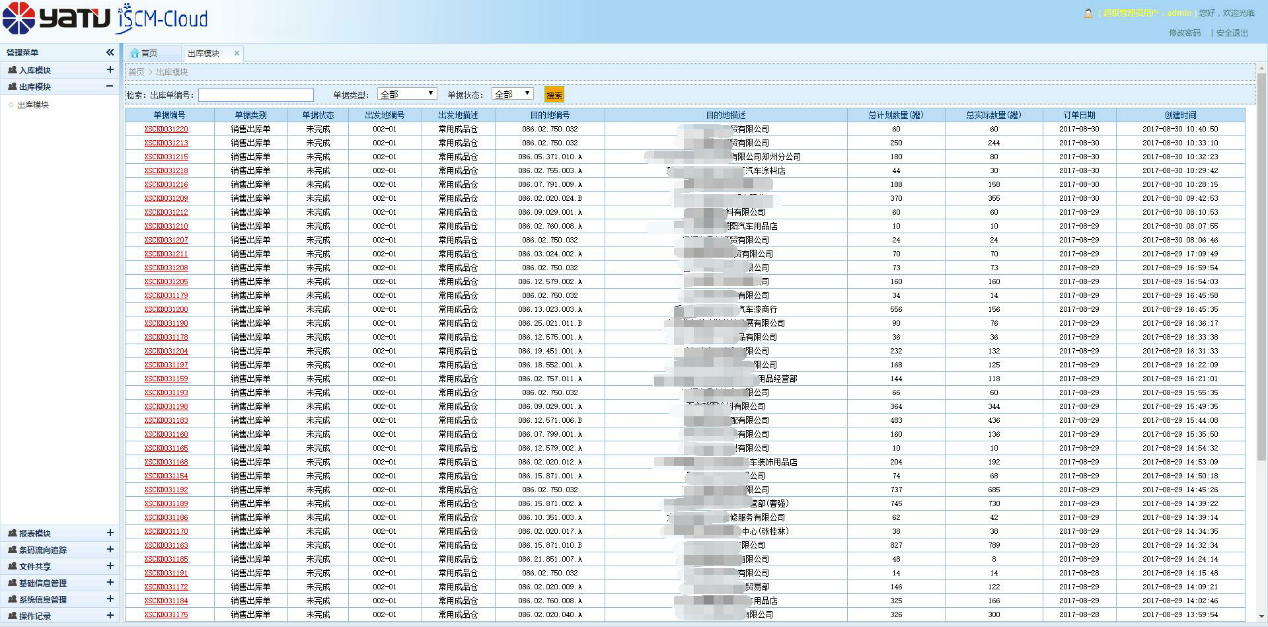Select 出库模块 item in sidebar tree

click(32, 104)
